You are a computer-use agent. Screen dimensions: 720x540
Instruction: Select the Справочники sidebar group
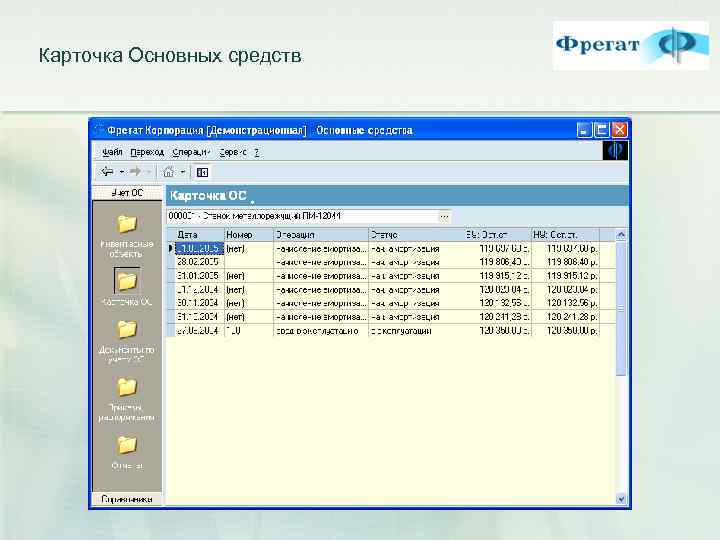pyautogui.click(x=127, y=499)
